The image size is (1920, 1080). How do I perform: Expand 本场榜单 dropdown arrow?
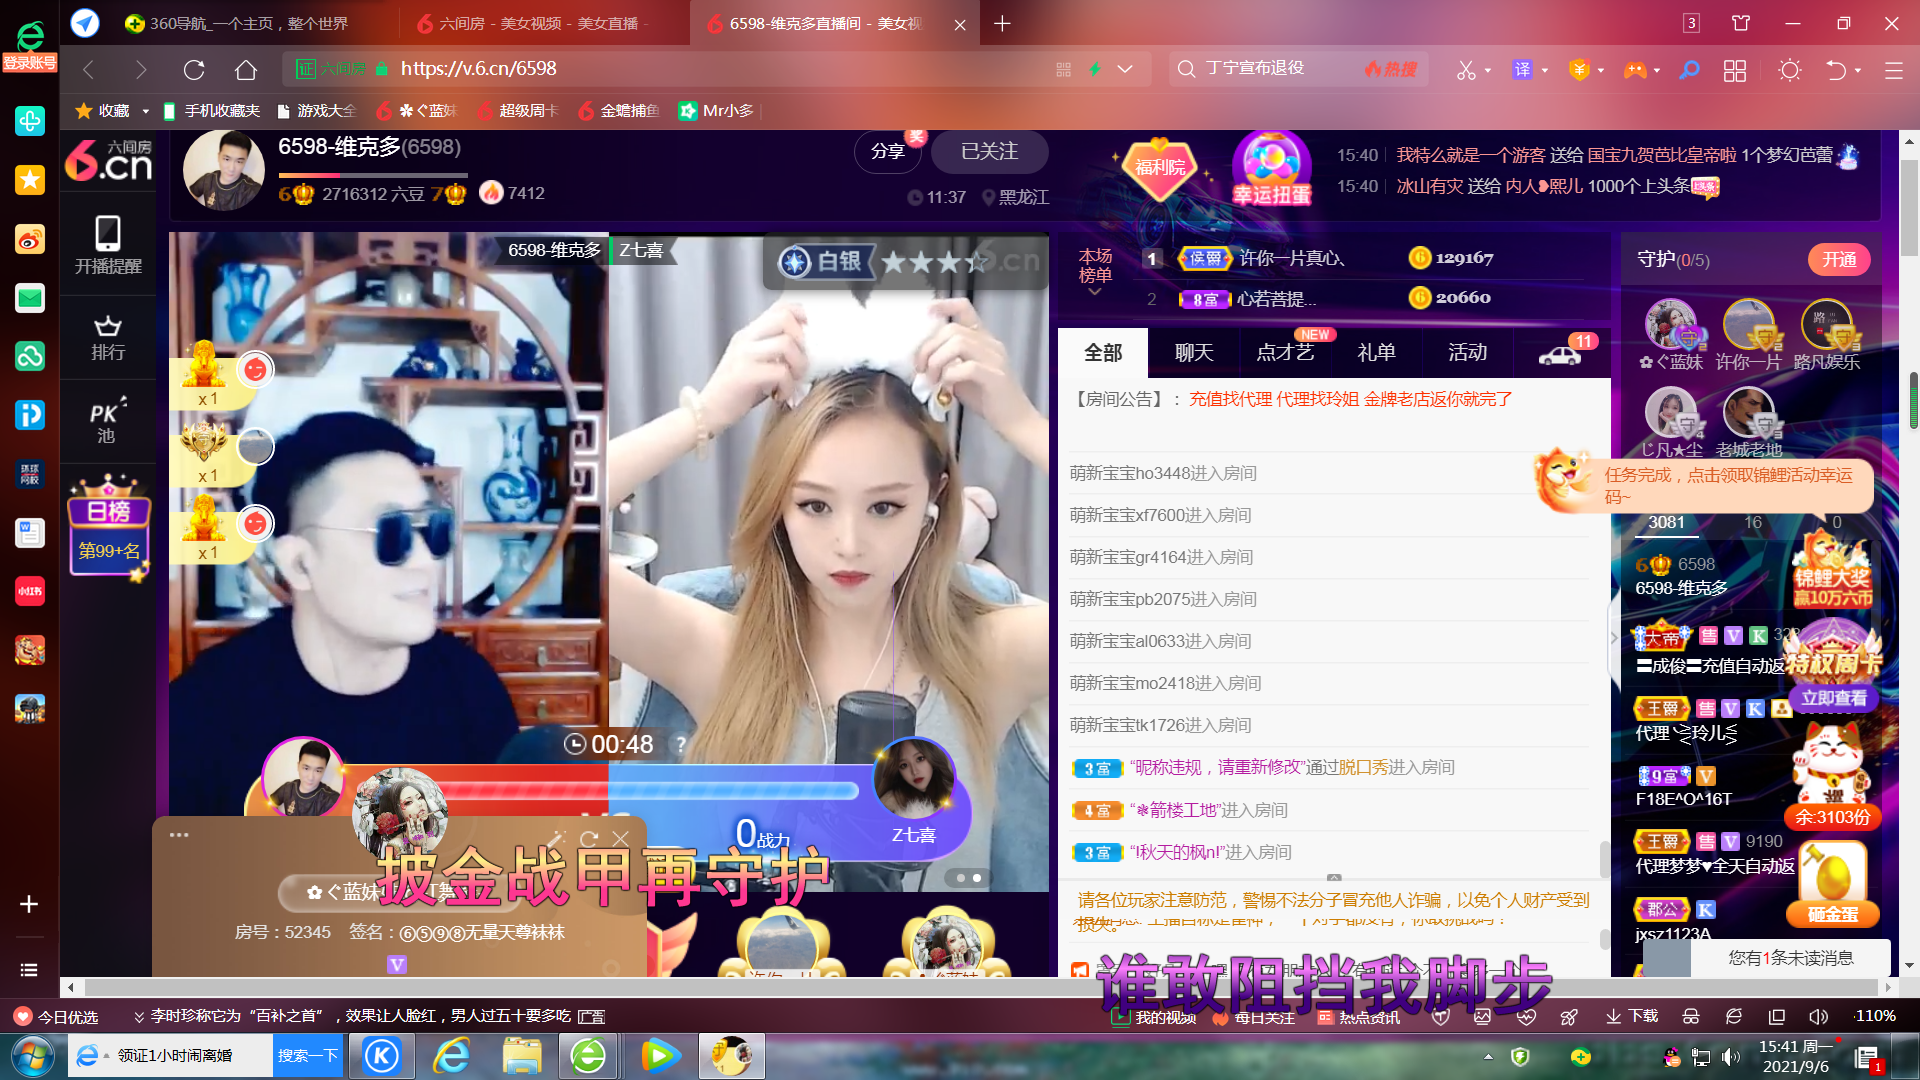pos(1095,292)
